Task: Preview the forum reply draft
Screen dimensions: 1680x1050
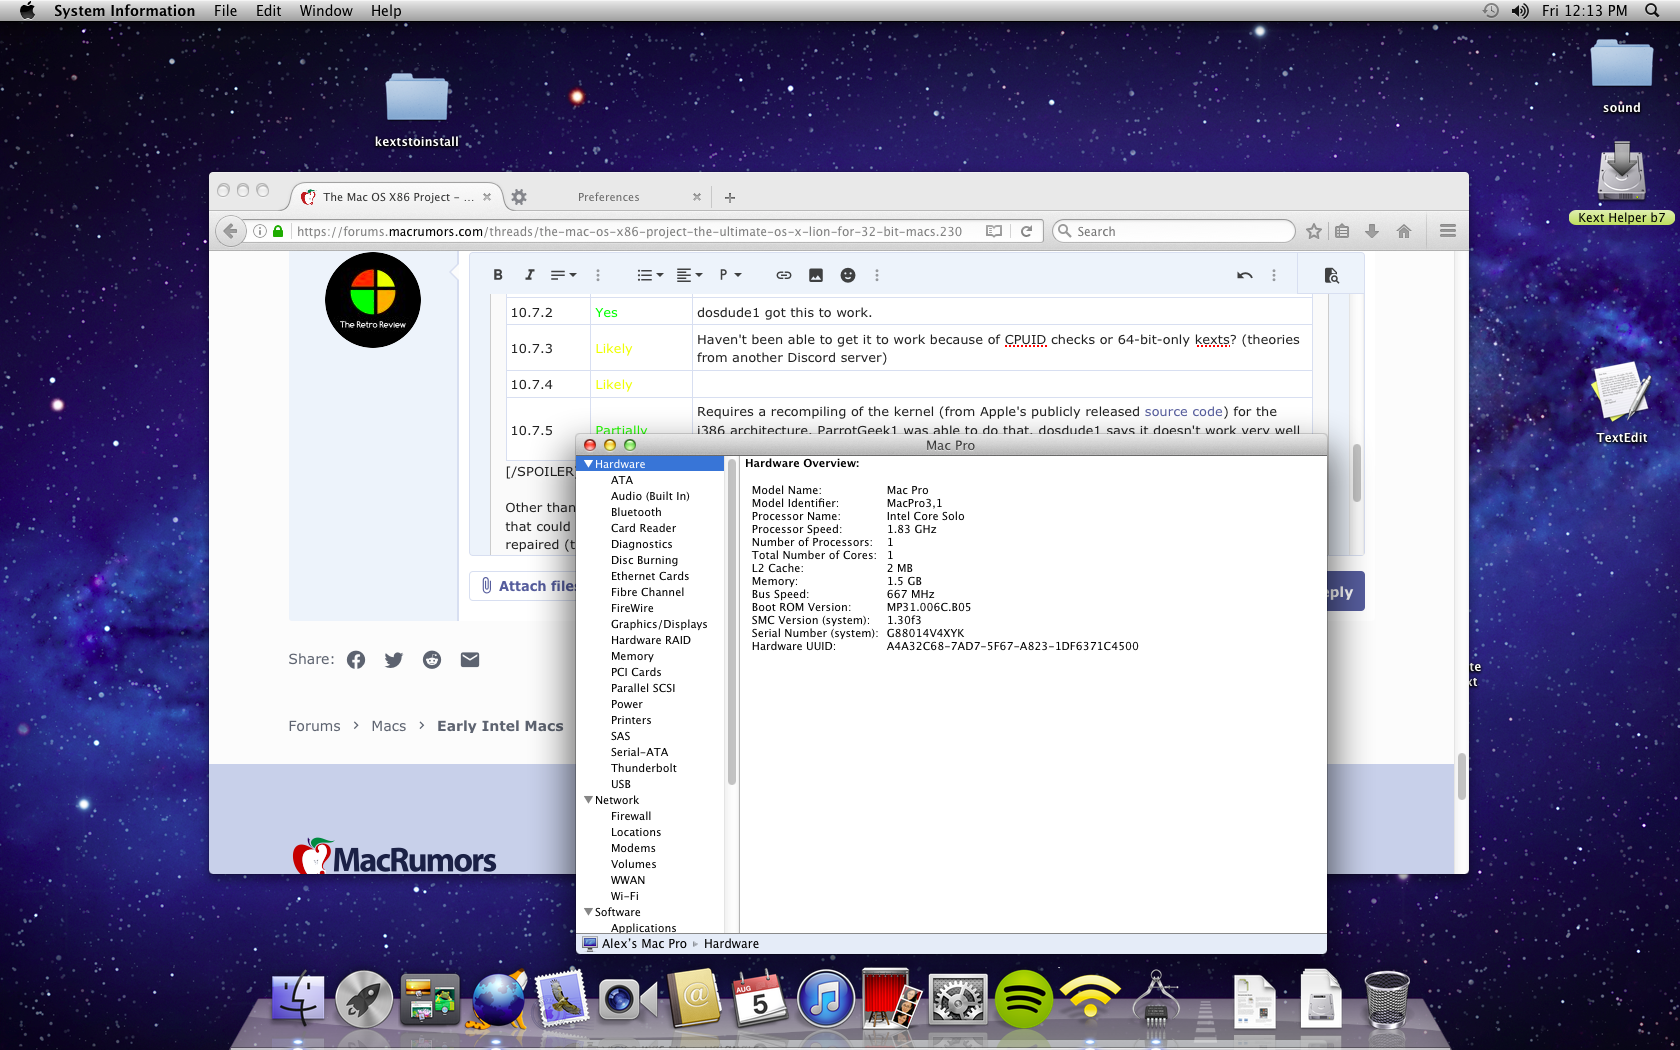Action: coord(1331,275)
